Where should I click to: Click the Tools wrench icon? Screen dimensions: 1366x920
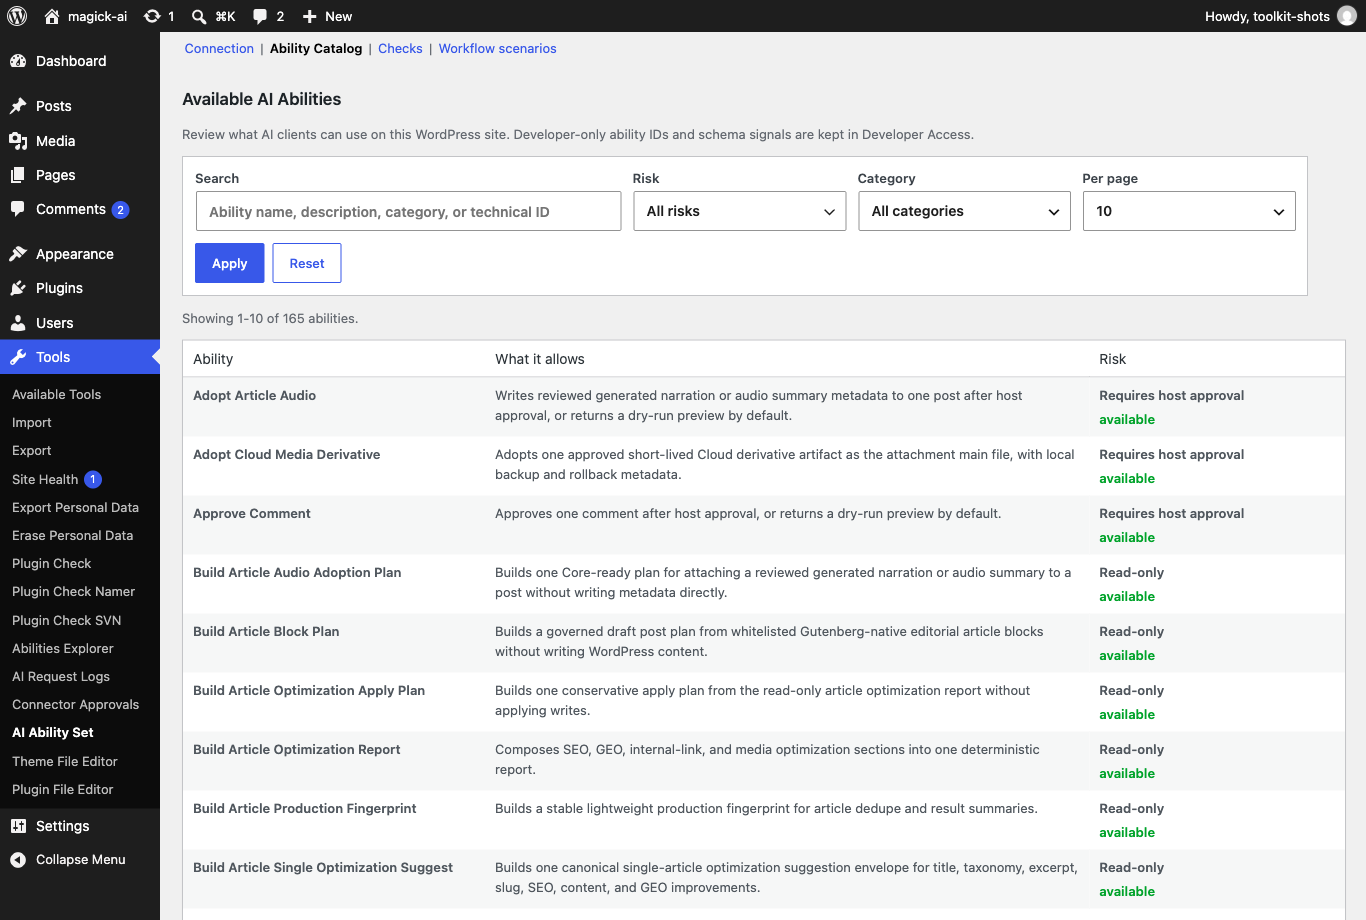[x=18, y=357]
